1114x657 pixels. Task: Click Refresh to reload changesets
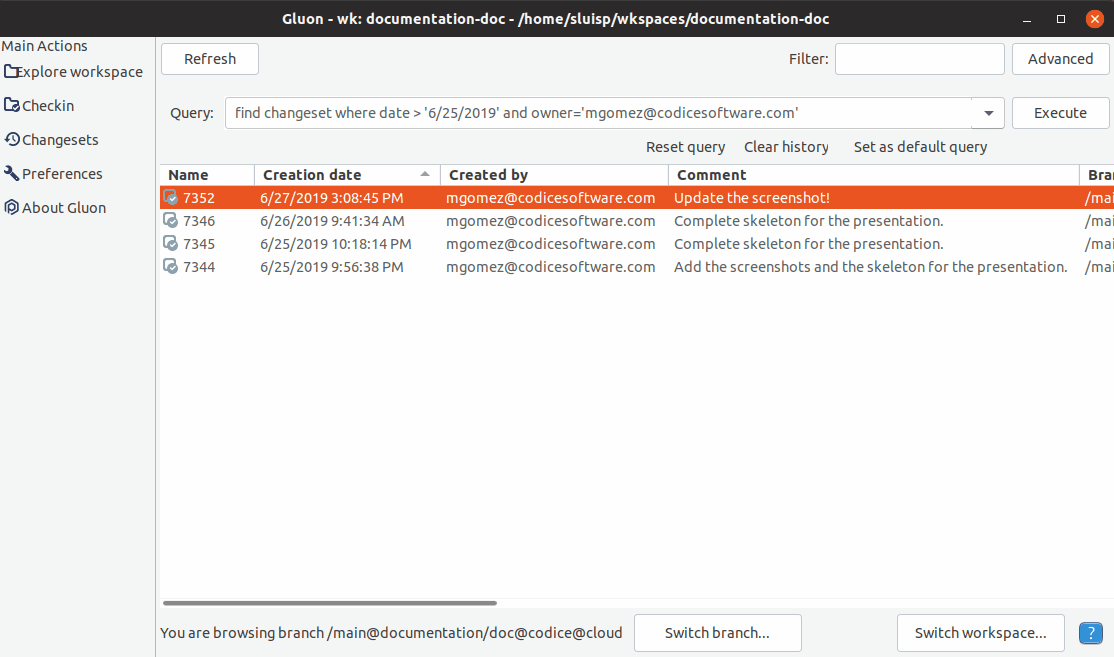point(209,58)
